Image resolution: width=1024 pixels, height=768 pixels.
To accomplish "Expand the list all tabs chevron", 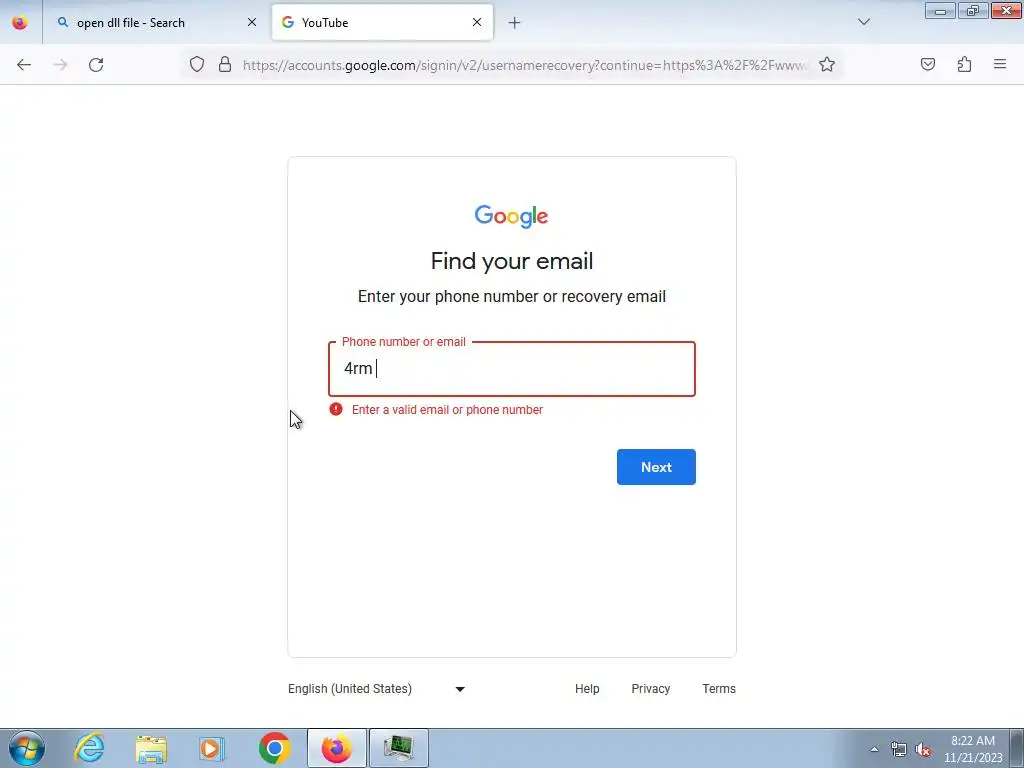I will click(863, 22).
